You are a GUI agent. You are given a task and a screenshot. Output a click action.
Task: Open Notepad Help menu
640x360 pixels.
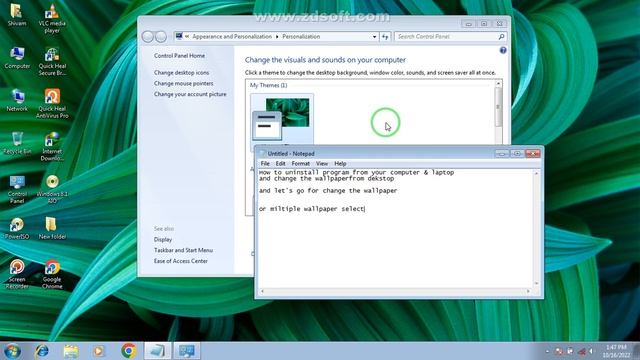(340, 164)
